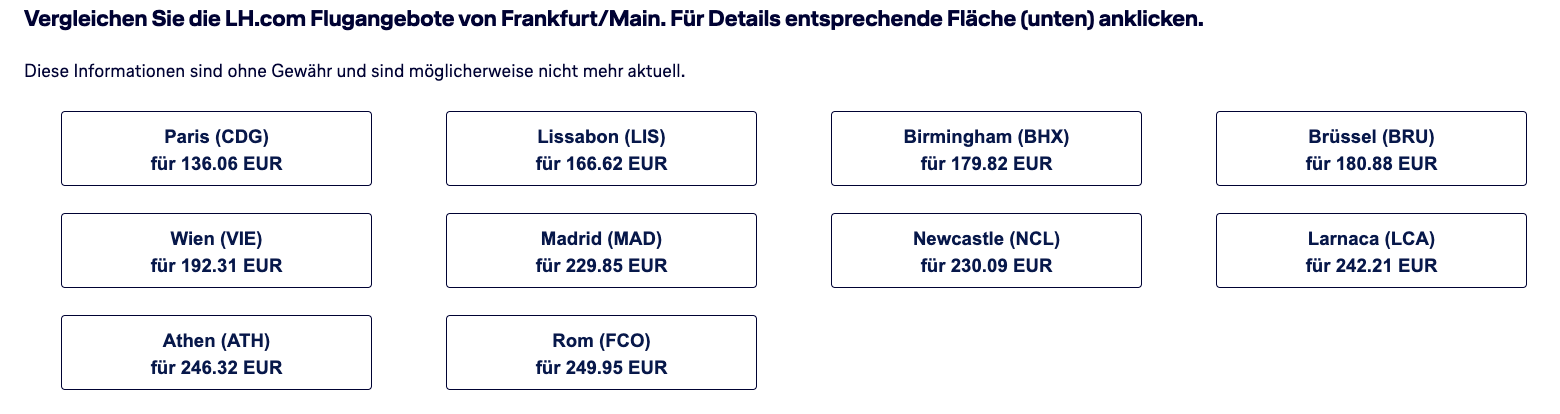Choose the Larnaca (LCA) flight offer
This screenshot has height=414, width=1560.
tap(1371, 250)
